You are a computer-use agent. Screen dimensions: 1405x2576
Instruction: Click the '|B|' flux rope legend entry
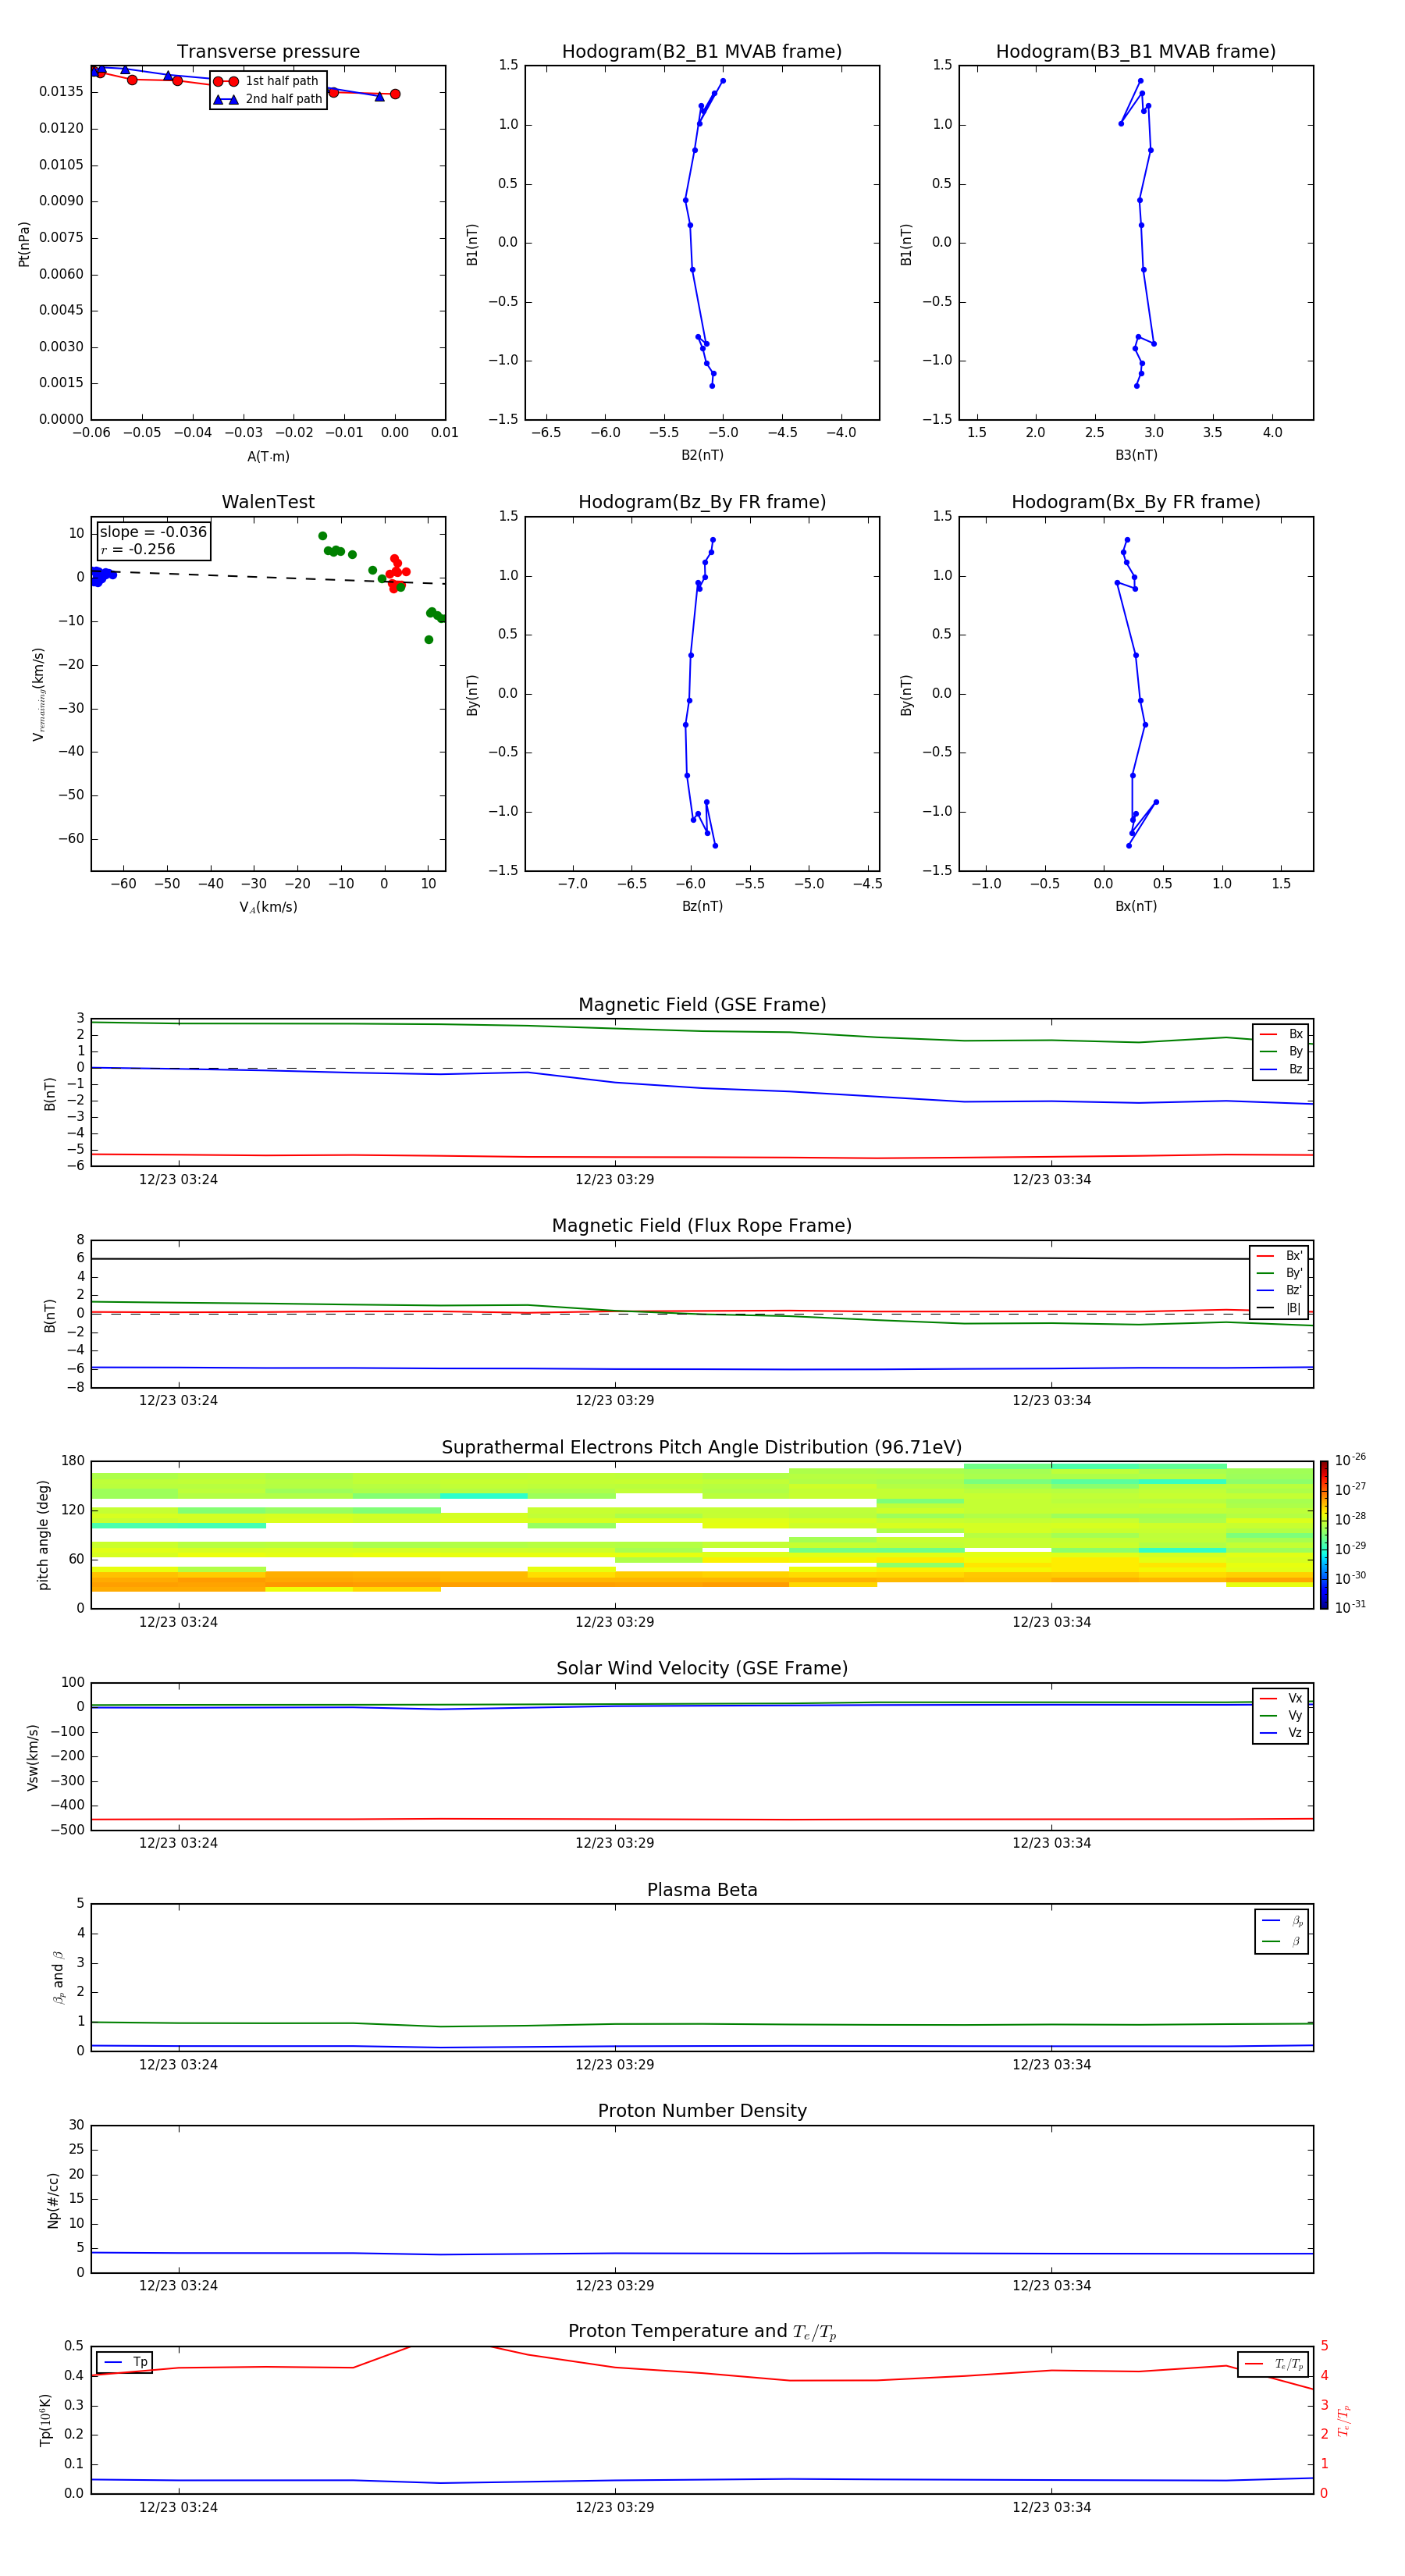[1279, 1308]
